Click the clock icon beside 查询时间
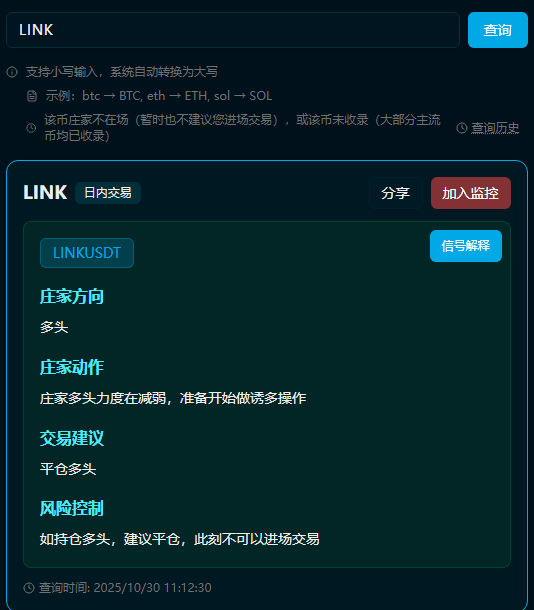The image size is (534, 610). [29, 587]
